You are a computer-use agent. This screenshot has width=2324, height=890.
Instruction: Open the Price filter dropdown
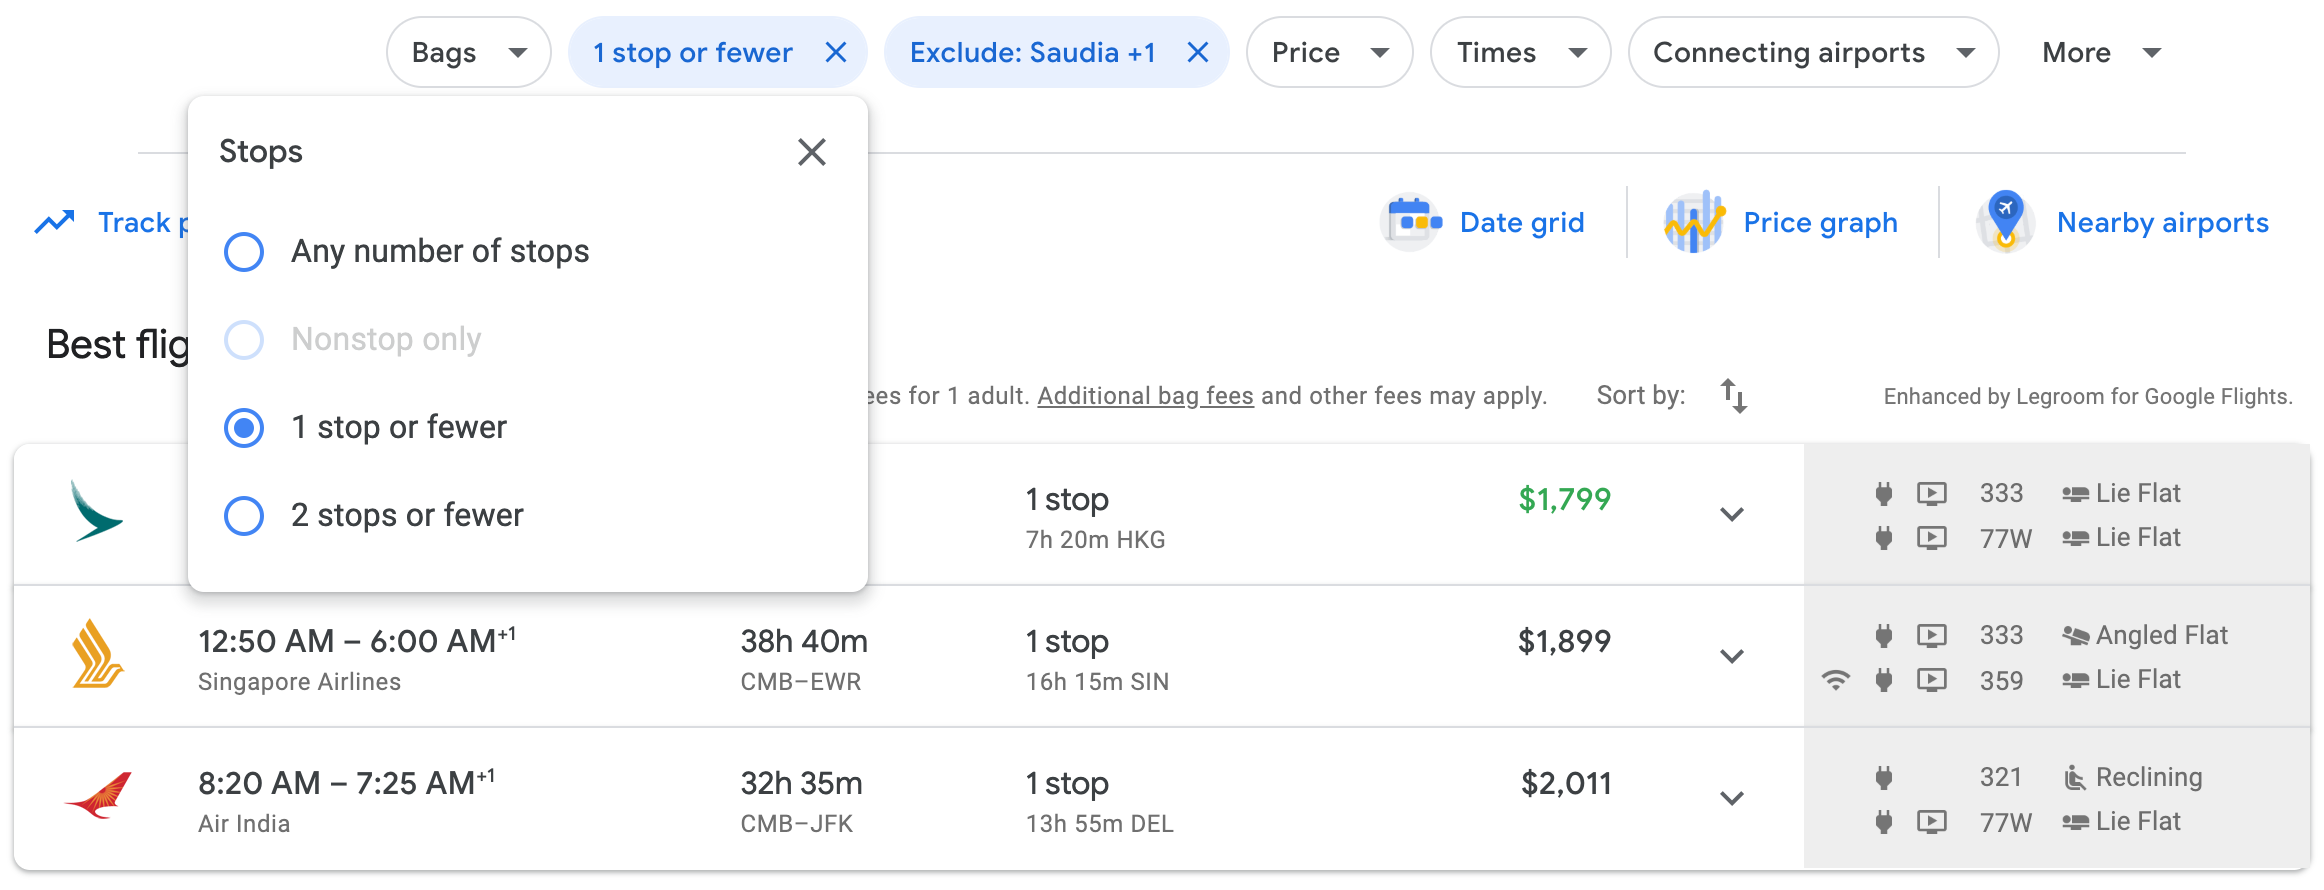pos(1329,52)
